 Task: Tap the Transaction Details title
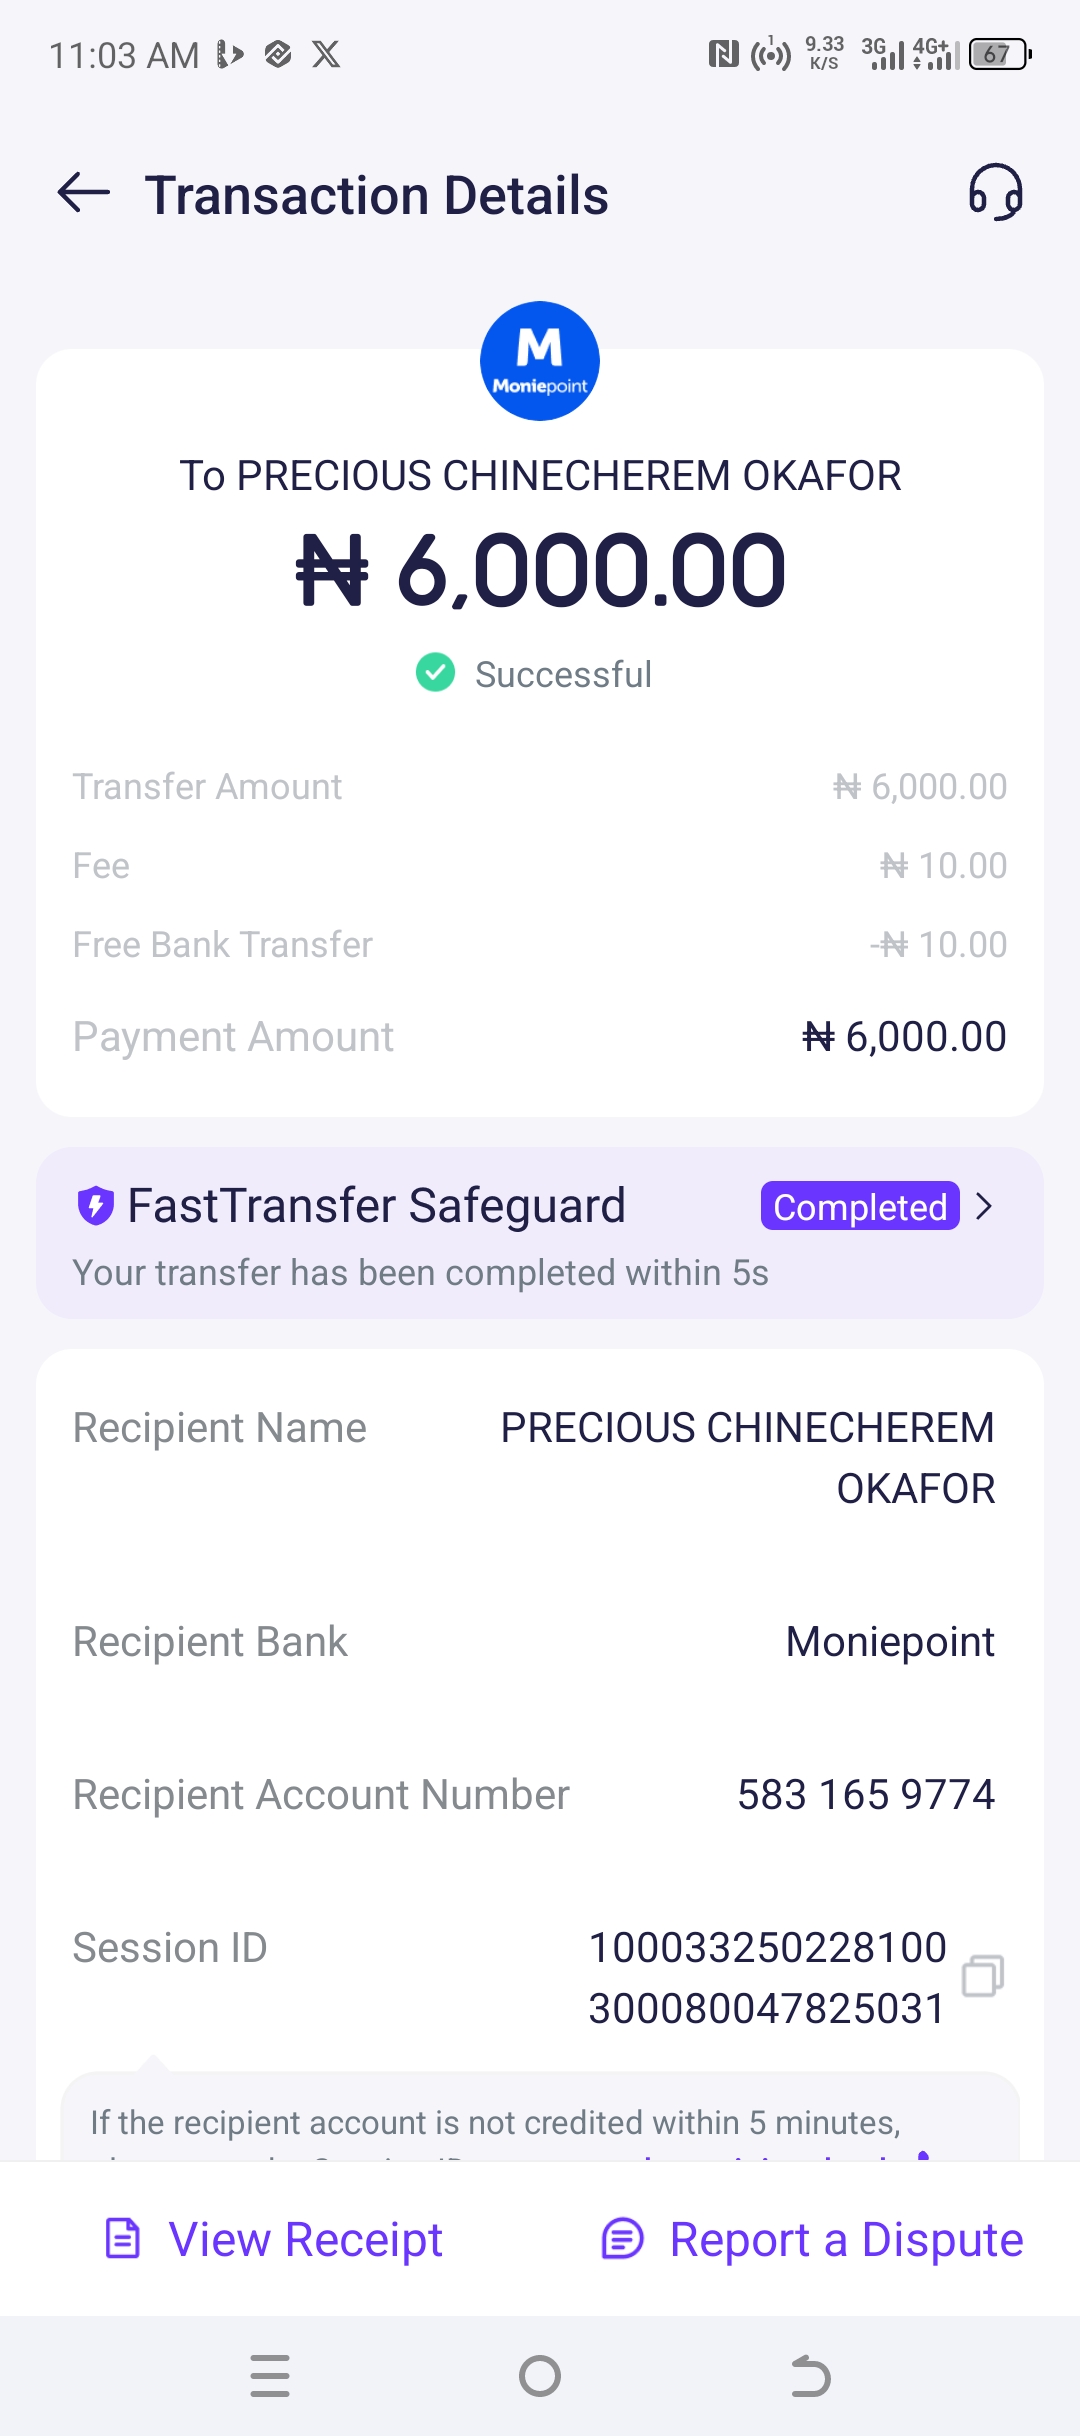click(377, 195)
